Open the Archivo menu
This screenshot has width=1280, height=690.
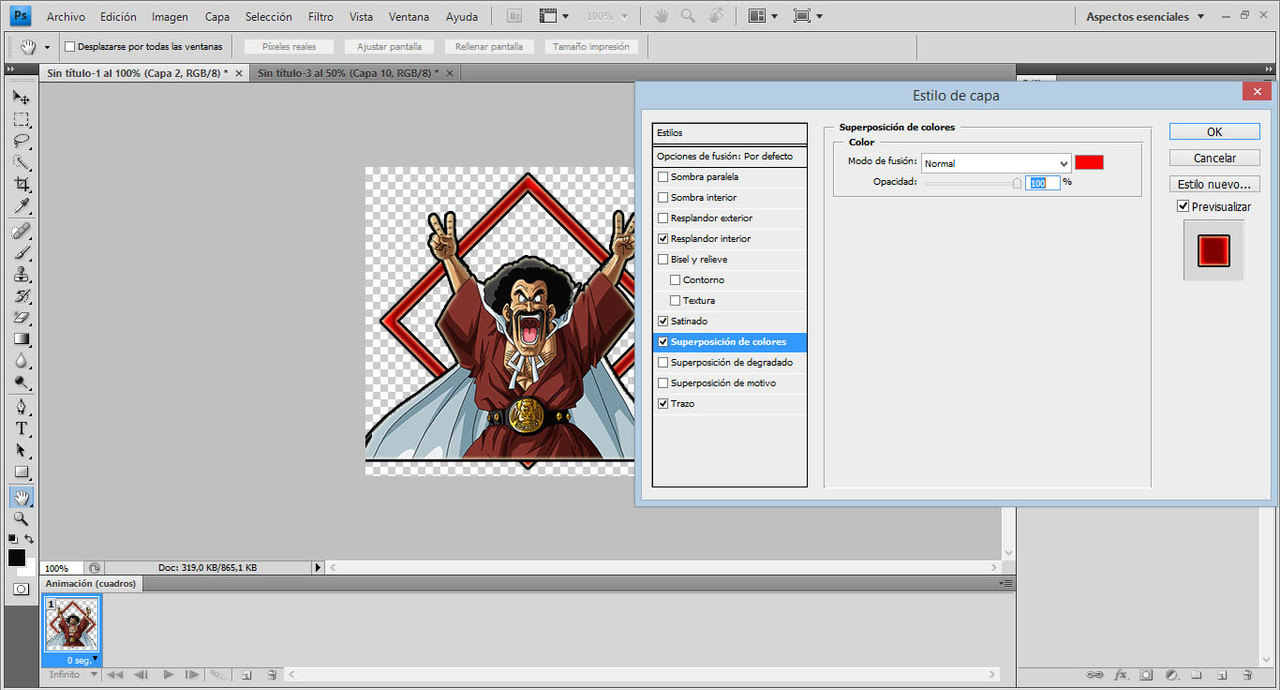click(x=66, y=17)
